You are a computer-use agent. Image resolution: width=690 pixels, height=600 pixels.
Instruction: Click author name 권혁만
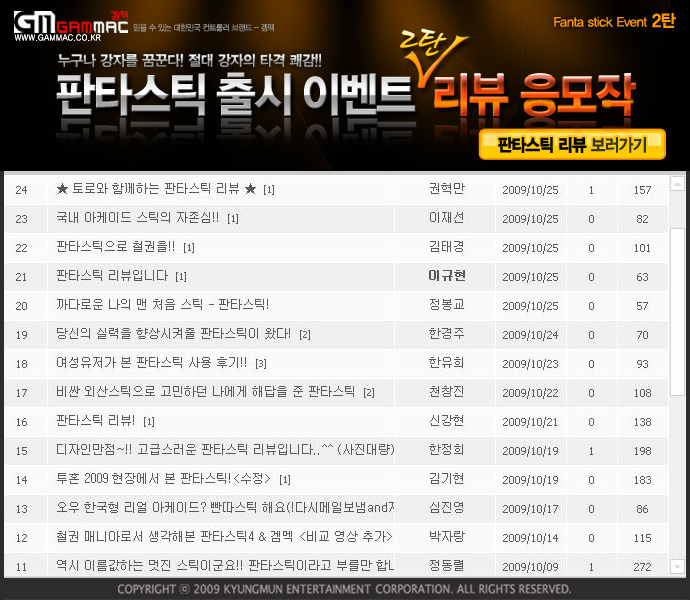pos(447,189)
